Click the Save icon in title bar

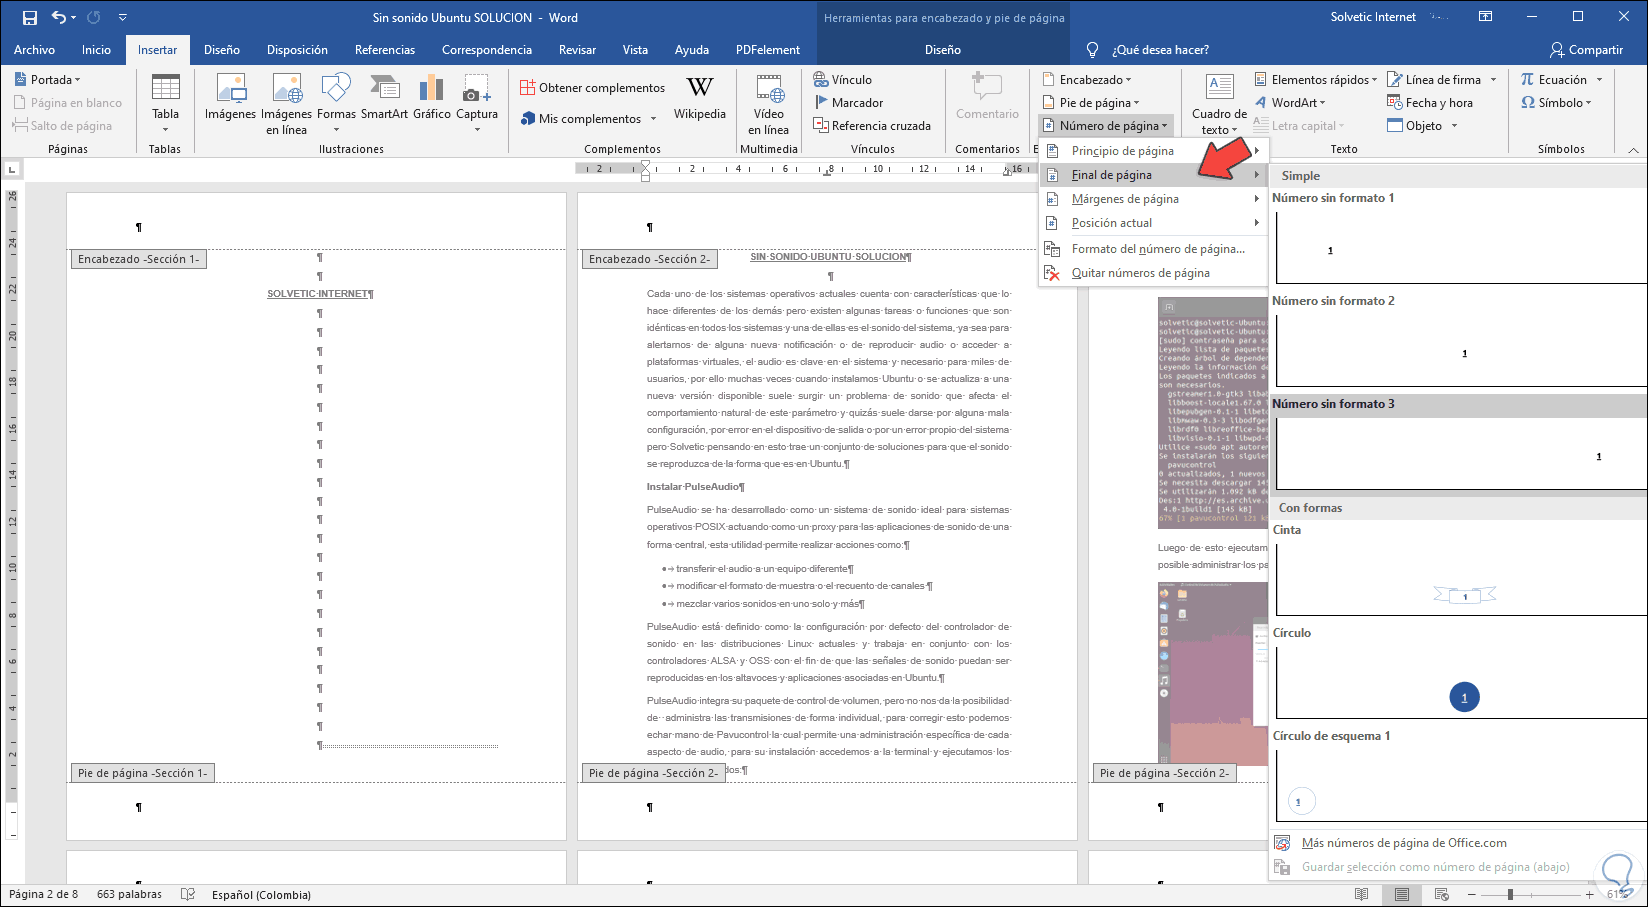[30, 17]
